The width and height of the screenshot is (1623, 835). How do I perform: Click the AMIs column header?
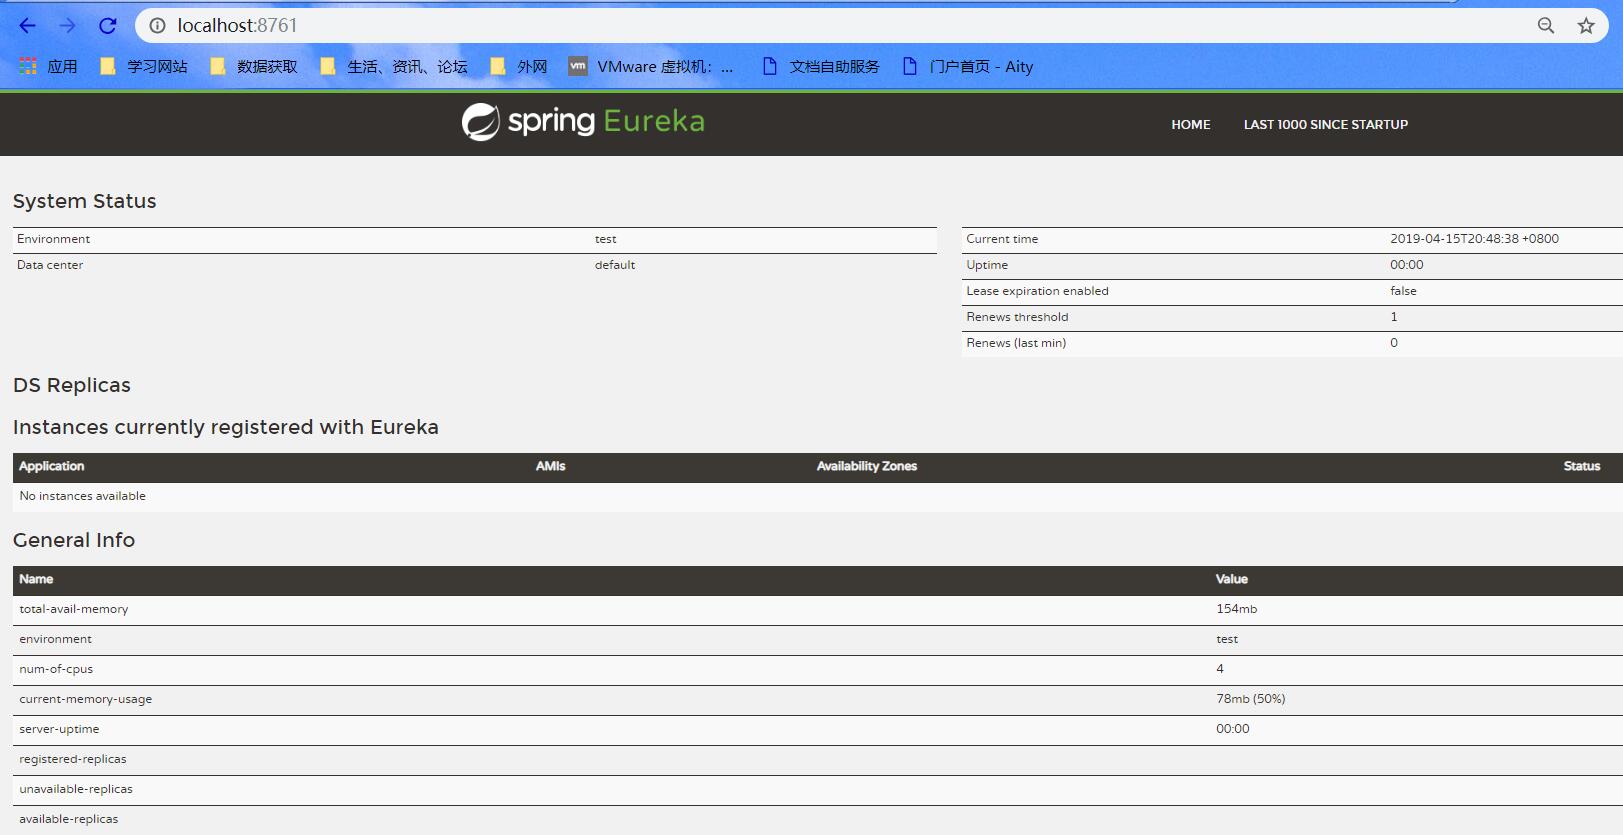pyautogui.click(x=551, y=466)
